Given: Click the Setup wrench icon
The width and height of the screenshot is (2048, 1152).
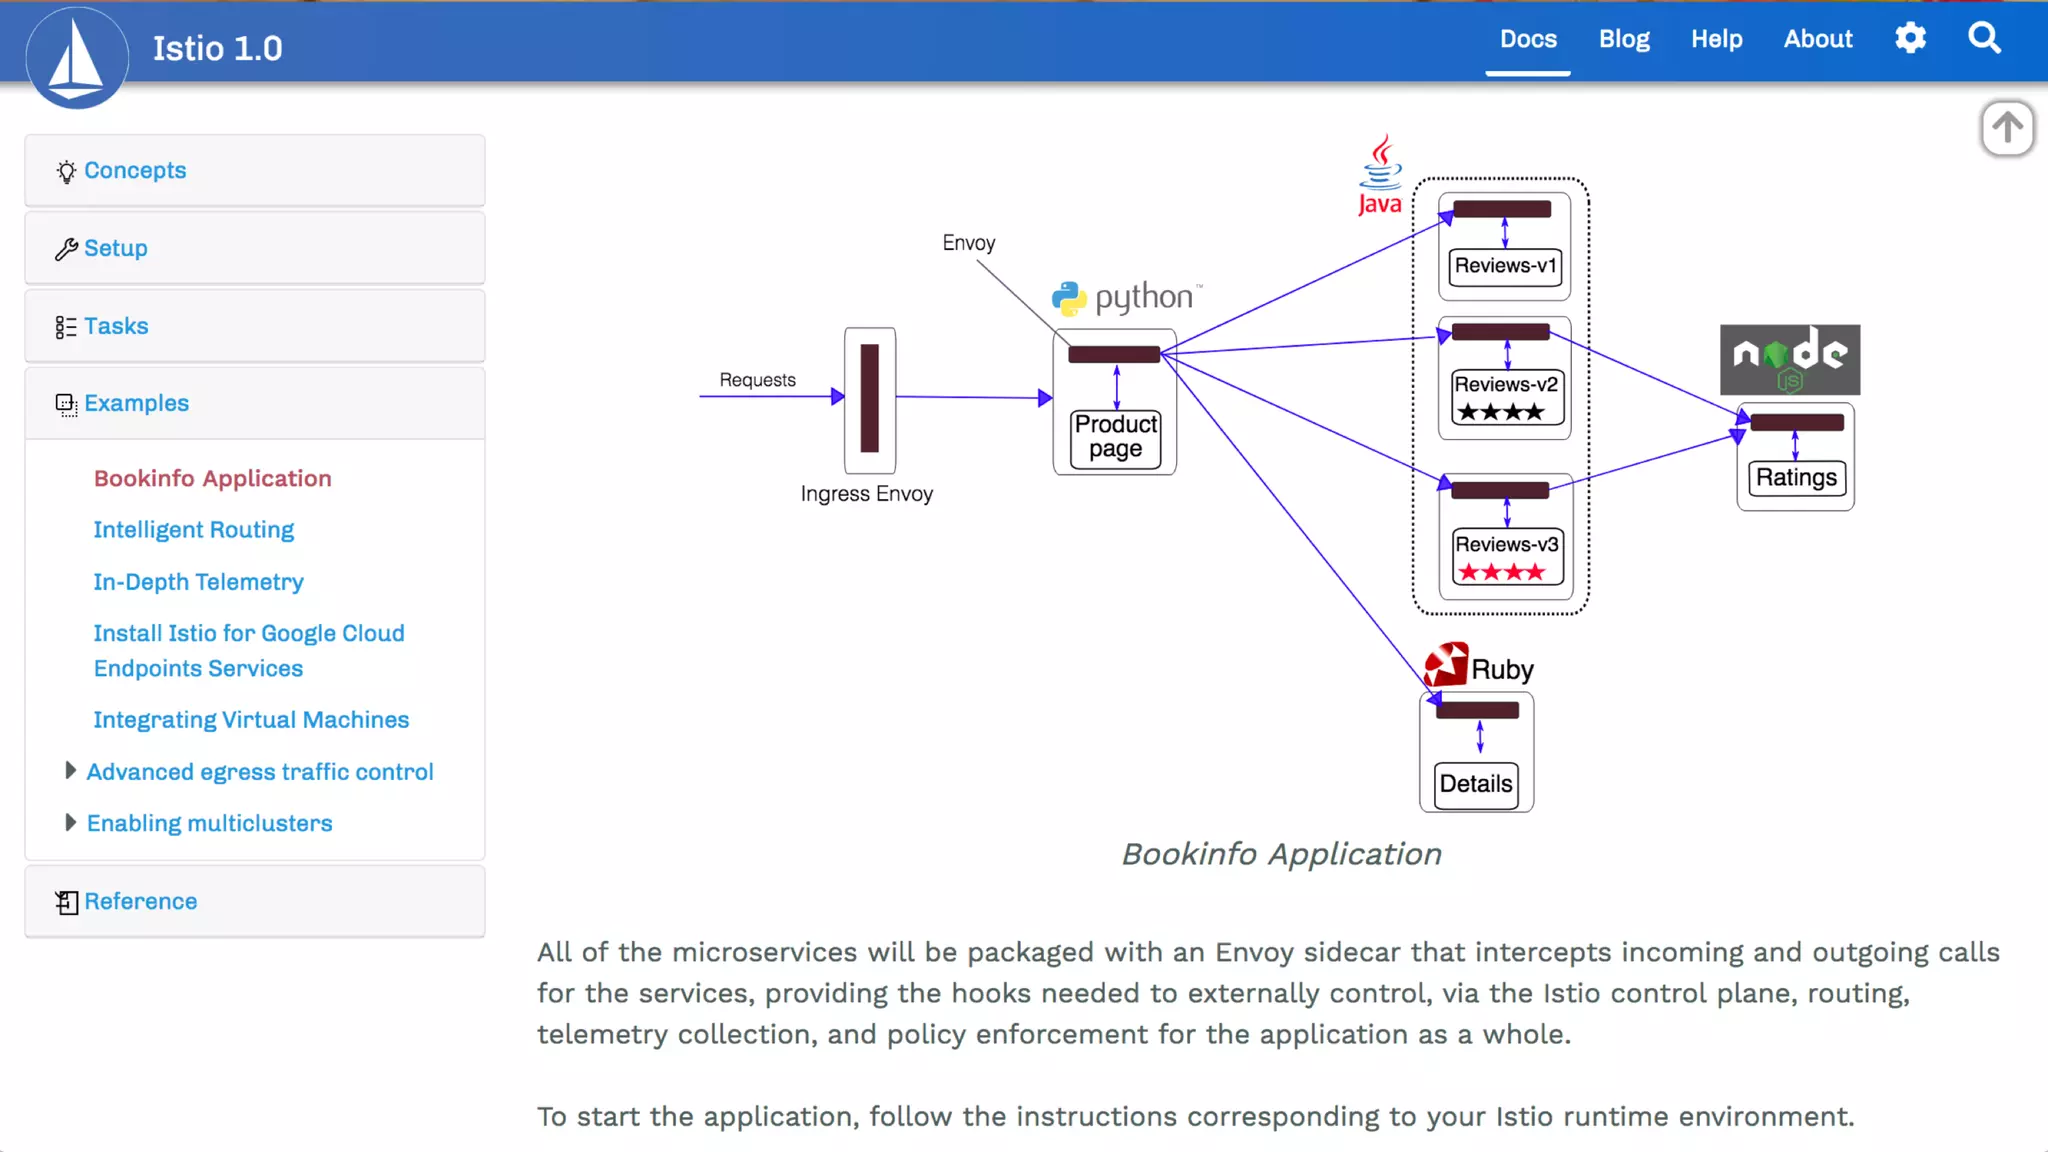Looking at the screenshot, I should point(66,249).
